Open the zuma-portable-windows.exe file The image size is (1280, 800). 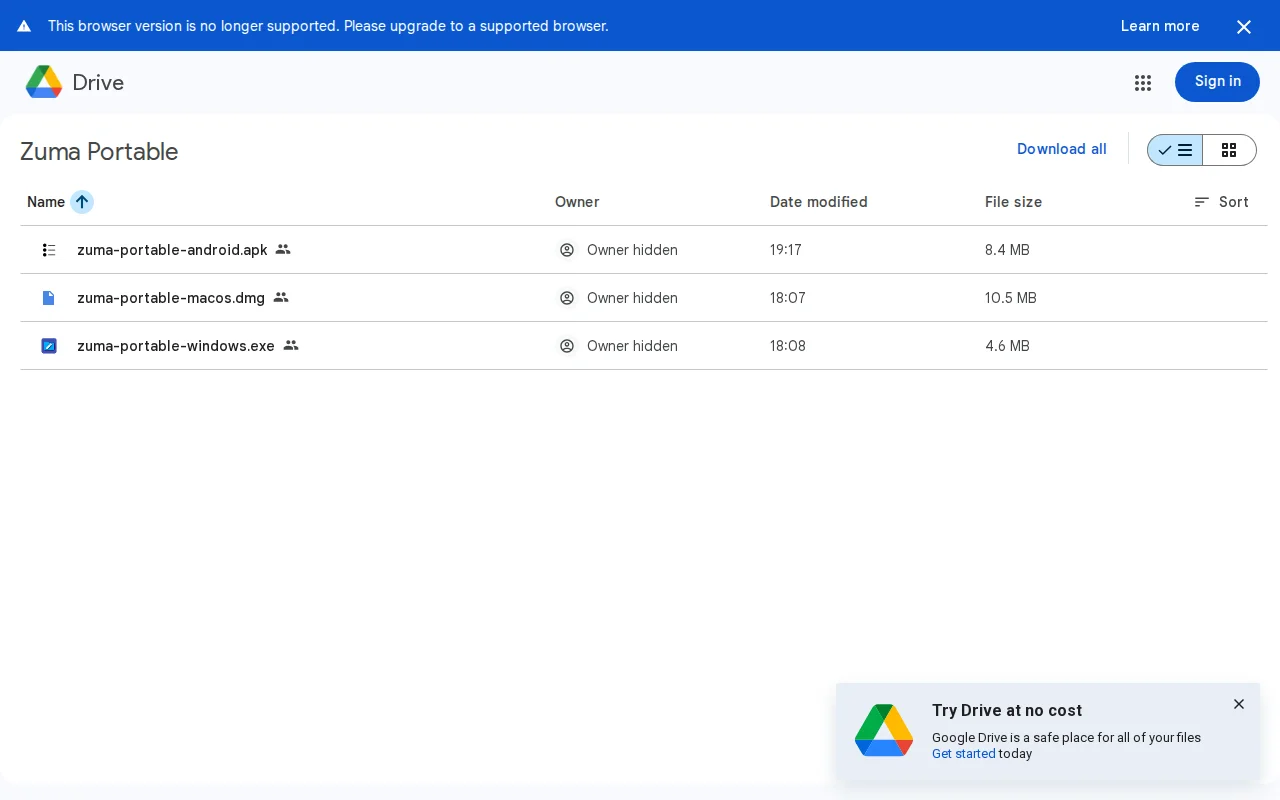point(176,346)
